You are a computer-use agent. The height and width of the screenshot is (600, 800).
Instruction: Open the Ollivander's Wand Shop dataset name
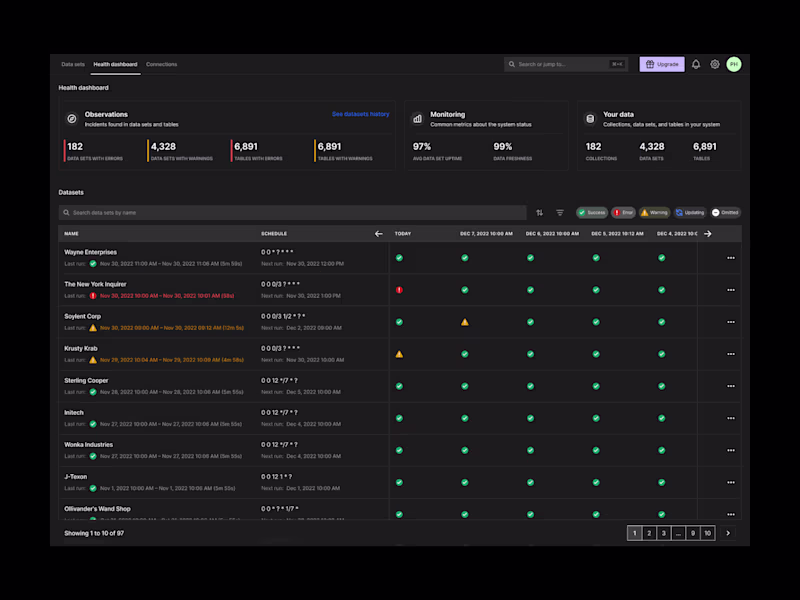click(x=97, y=509)
